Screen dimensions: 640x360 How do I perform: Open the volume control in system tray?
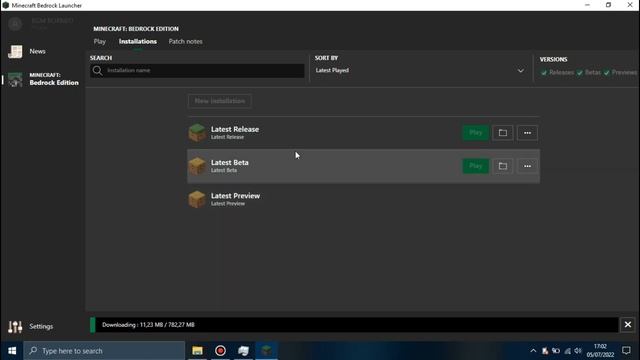(x=578, y=351)
